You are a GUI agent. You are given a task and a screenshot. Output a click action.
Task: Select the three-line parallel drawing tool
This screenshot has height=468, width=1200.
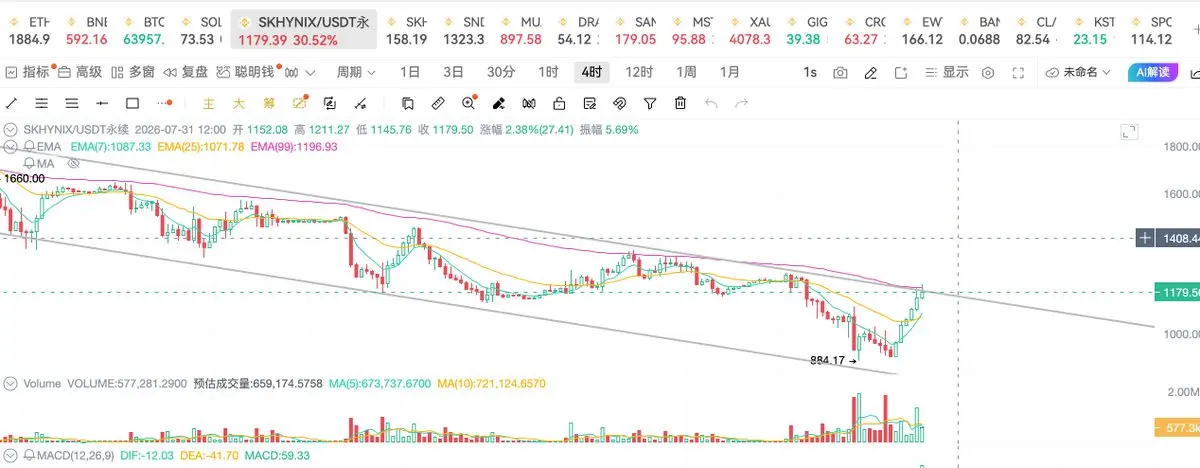coord(42,103)
